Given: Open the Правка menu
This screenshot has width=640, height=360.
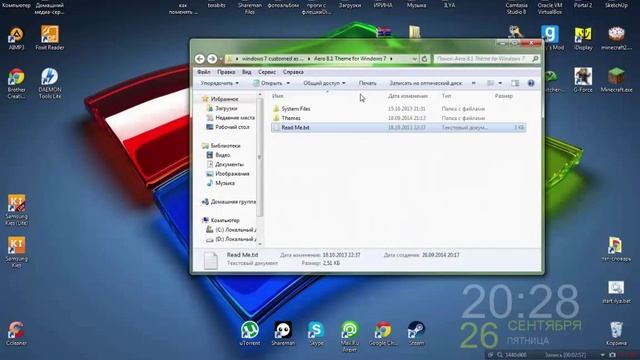Looking at the screenshot, I should (x=226, y=72).
